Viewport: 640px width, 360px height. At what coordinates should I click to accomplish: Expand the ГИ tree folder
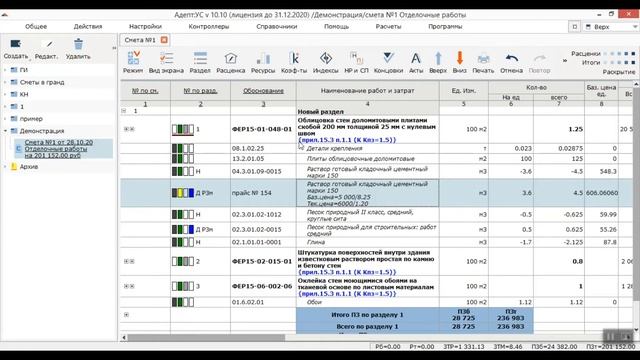[x=5, y=70]
